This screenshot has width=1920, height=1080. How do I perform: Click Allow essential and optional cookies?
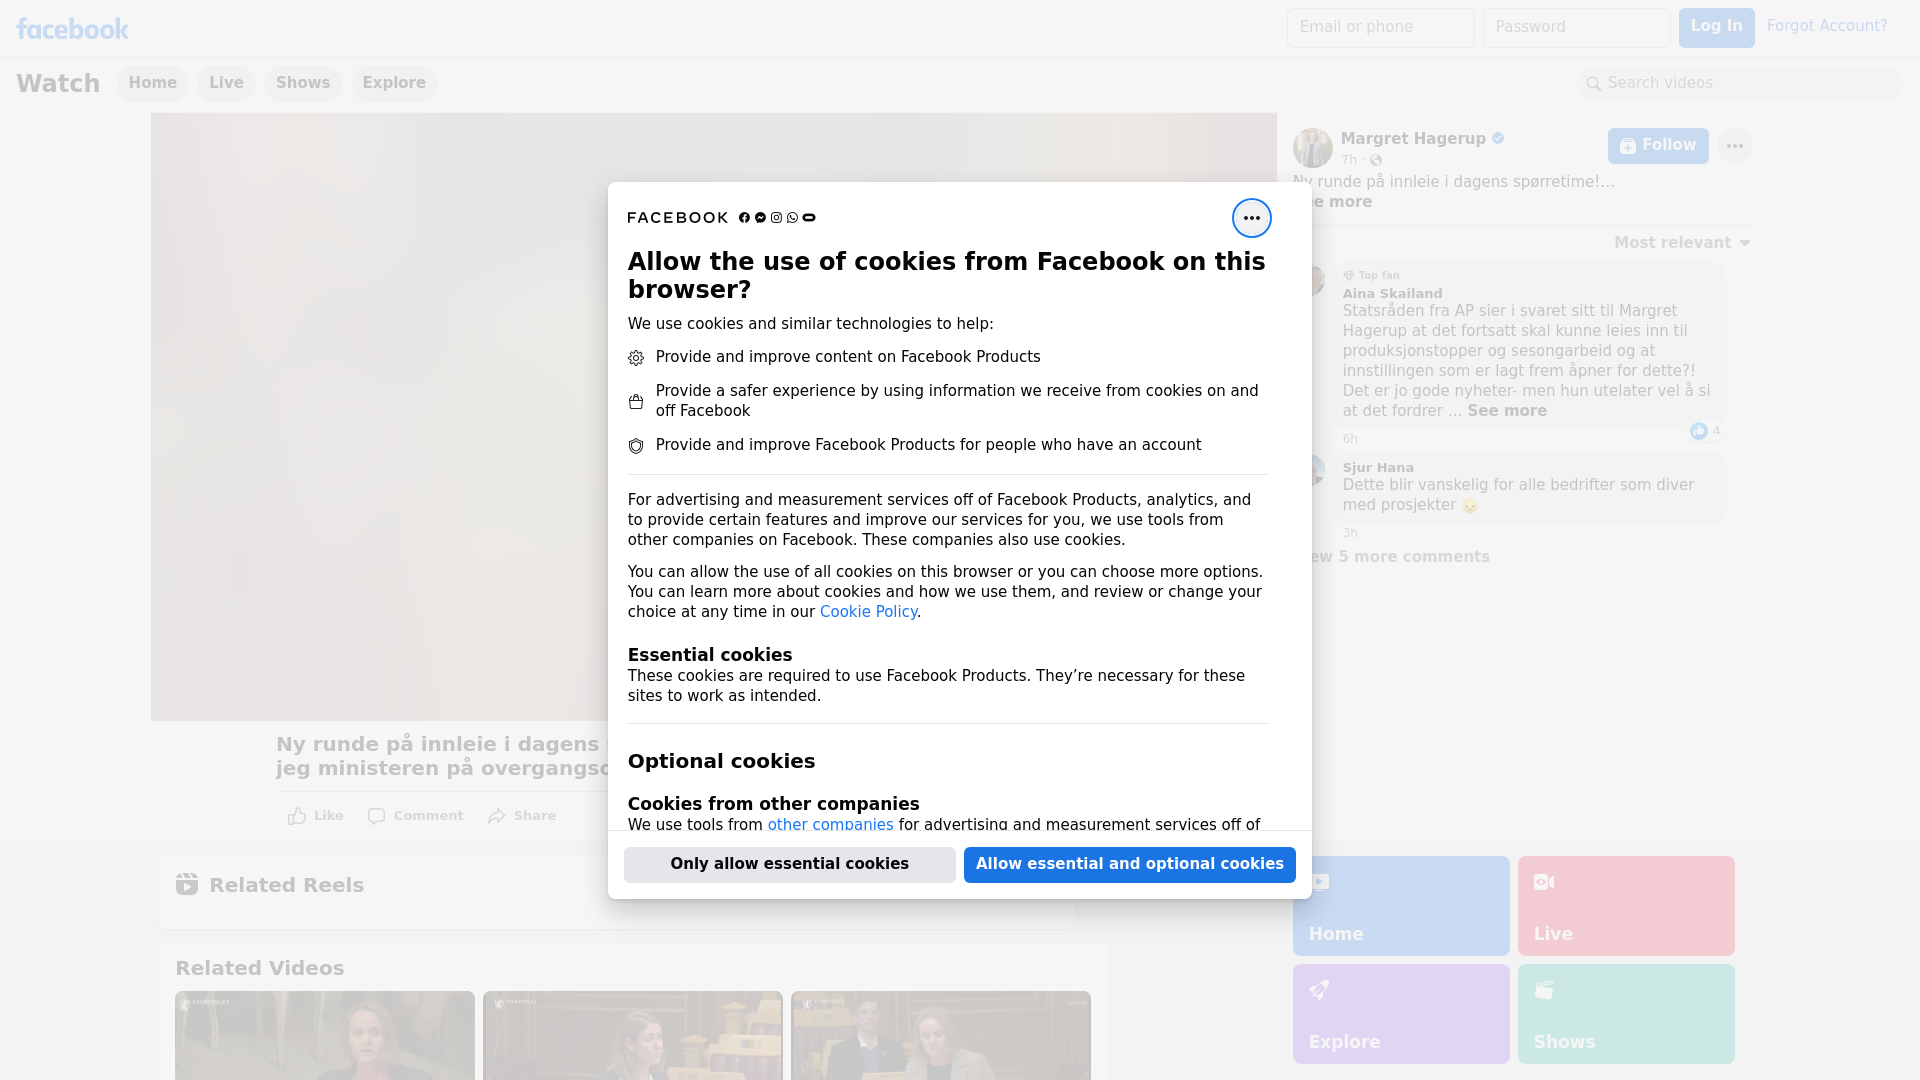1130,864
